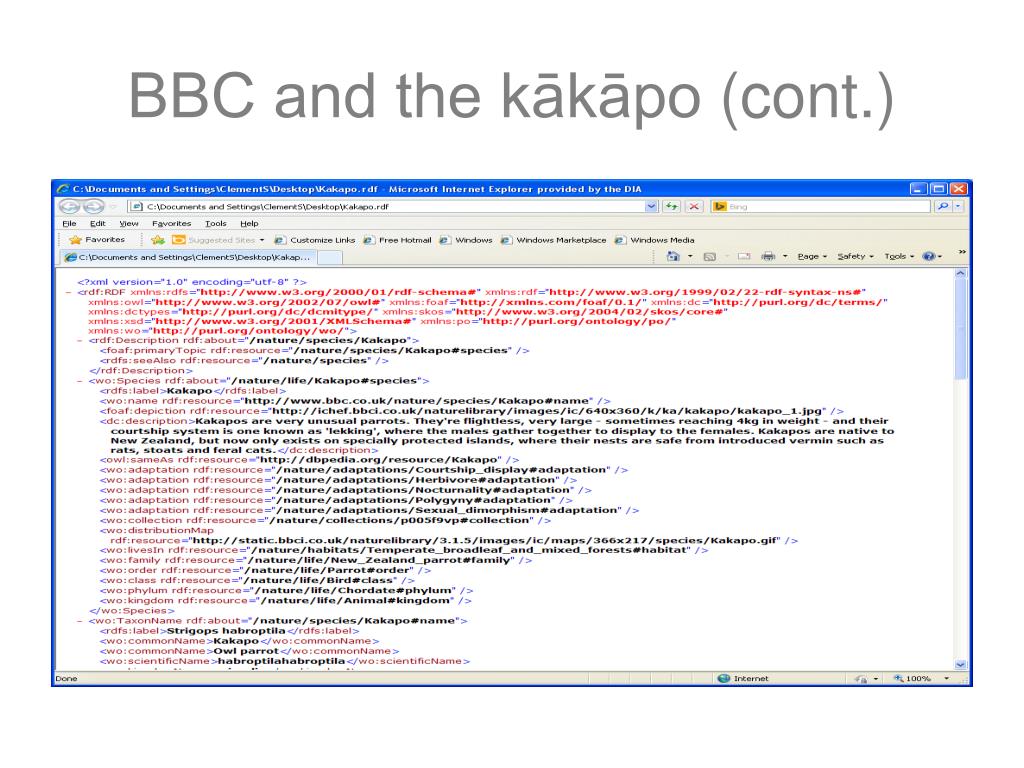Collapse the rdf:RDF root node minus sign
This screenshot has height=768, width=1024.
pyautogui.click(x=68, y=292)
